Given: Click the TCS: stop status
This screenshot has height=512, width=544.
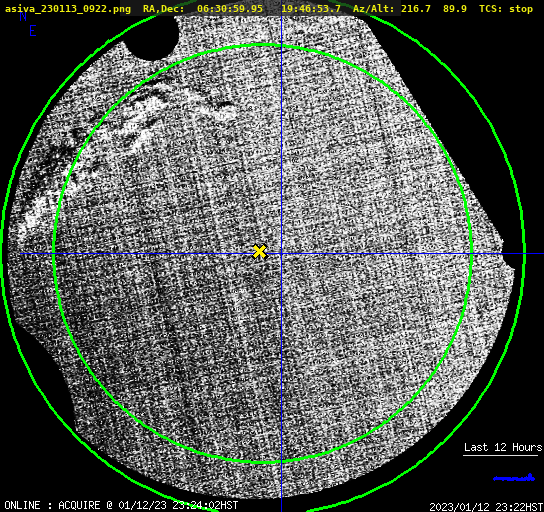Looking at the screenshot, I should point(506,9).
